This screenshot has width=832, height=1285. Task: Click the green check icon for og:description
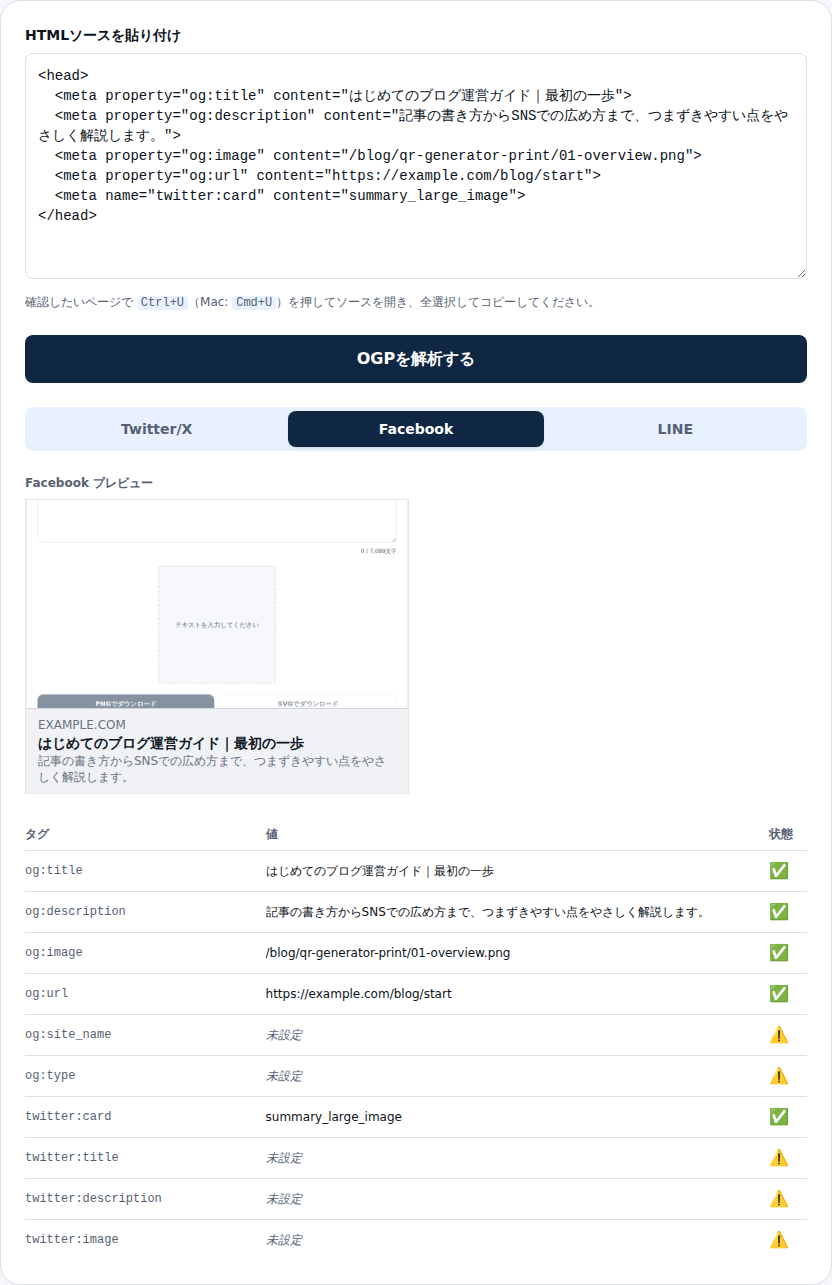coord(779,912)
